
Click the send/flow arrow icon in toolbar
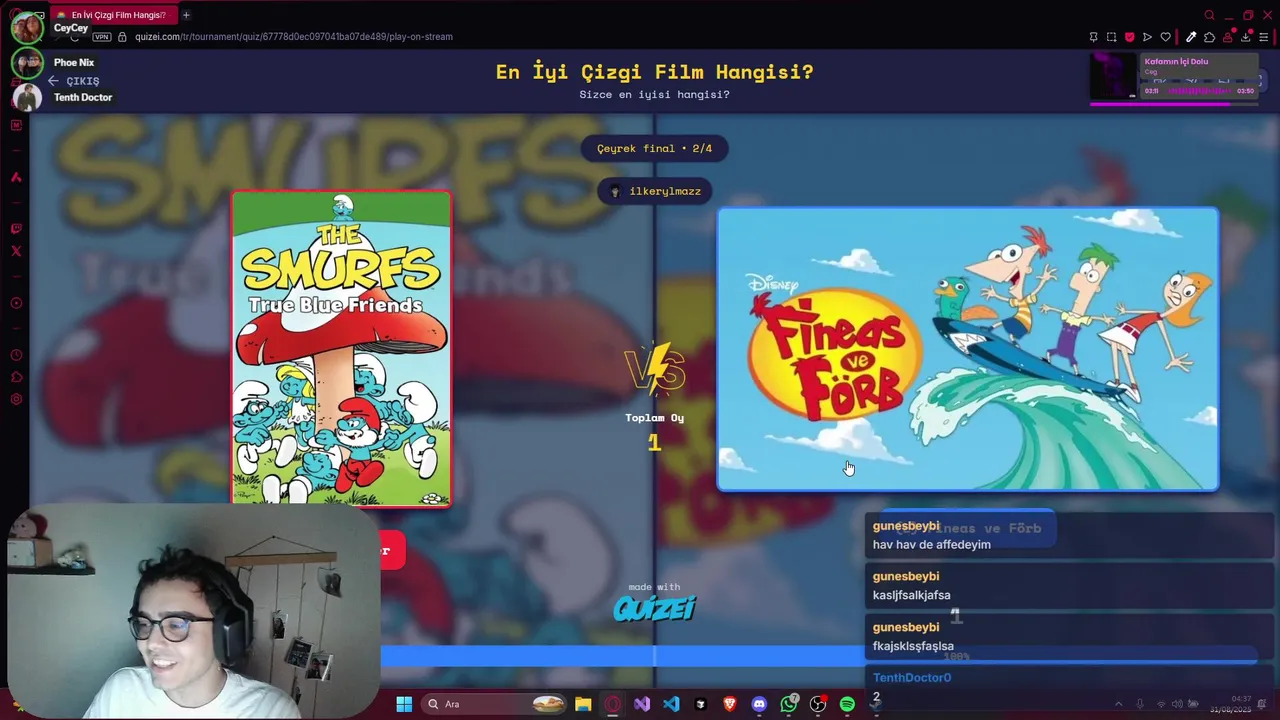coord(1147,37)
